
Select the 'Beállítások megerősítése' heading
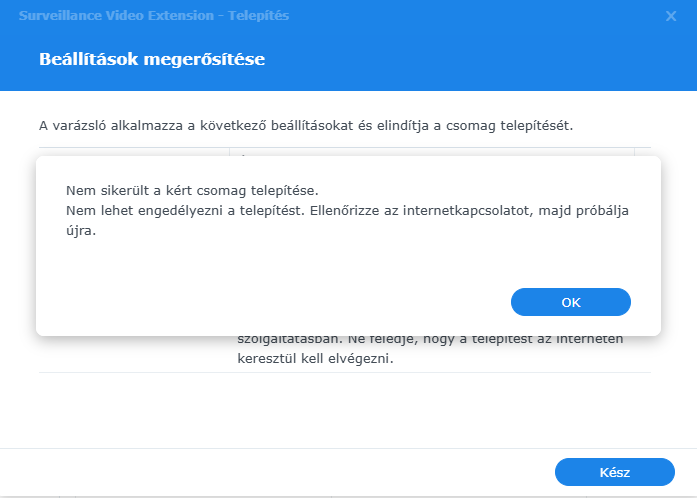tap(151, 59)
